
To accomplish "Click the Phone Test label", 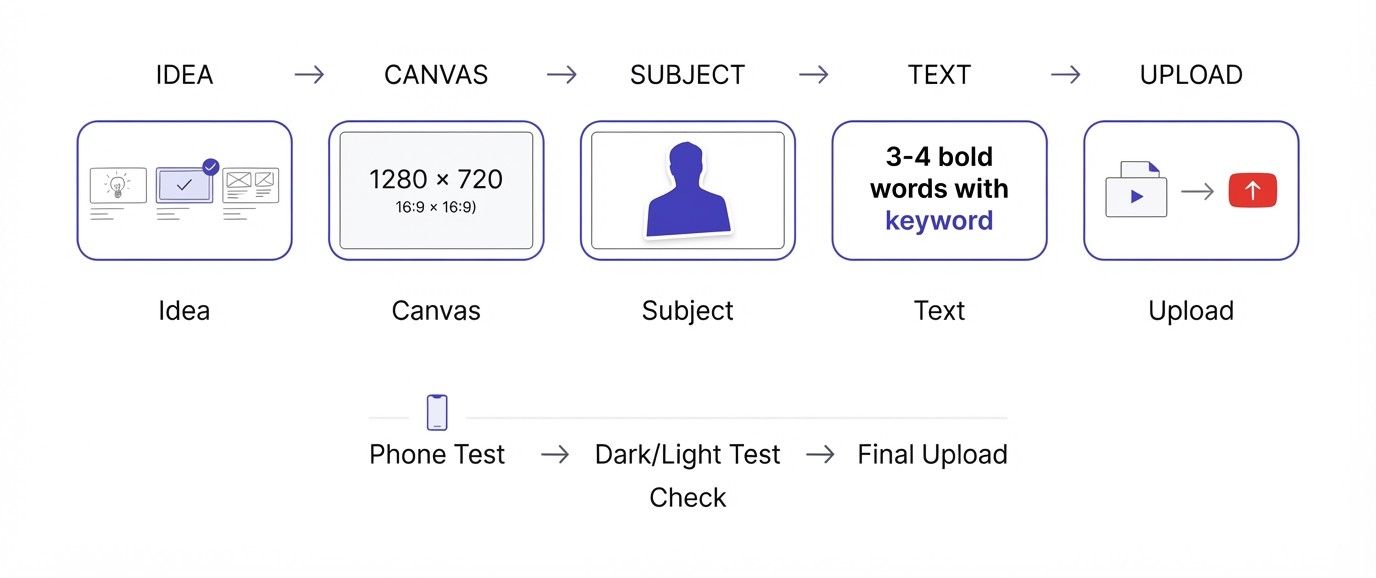I will pyautogui.click(x=437, y=455).
